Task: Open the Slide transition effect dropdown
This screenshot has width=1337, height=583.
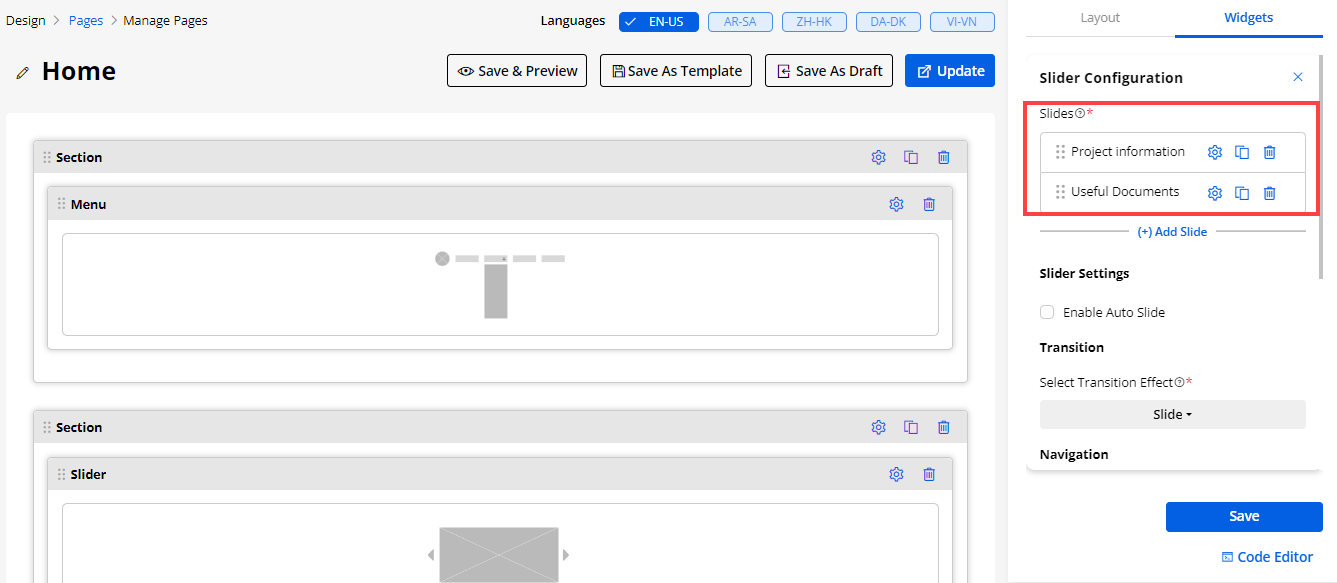Action: 1172,414
